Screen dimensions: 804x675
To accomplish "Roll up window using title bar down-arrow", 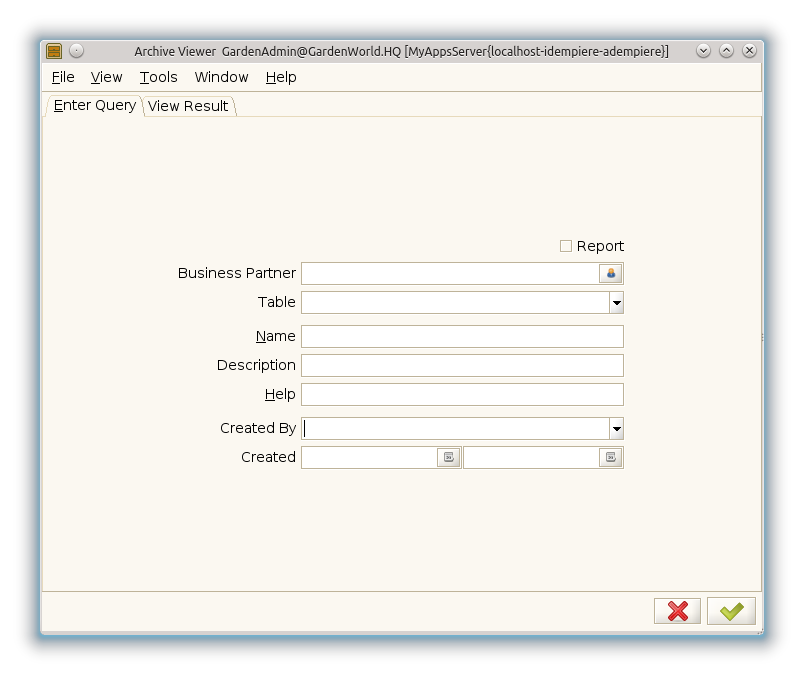I will (x=703, y=51).
